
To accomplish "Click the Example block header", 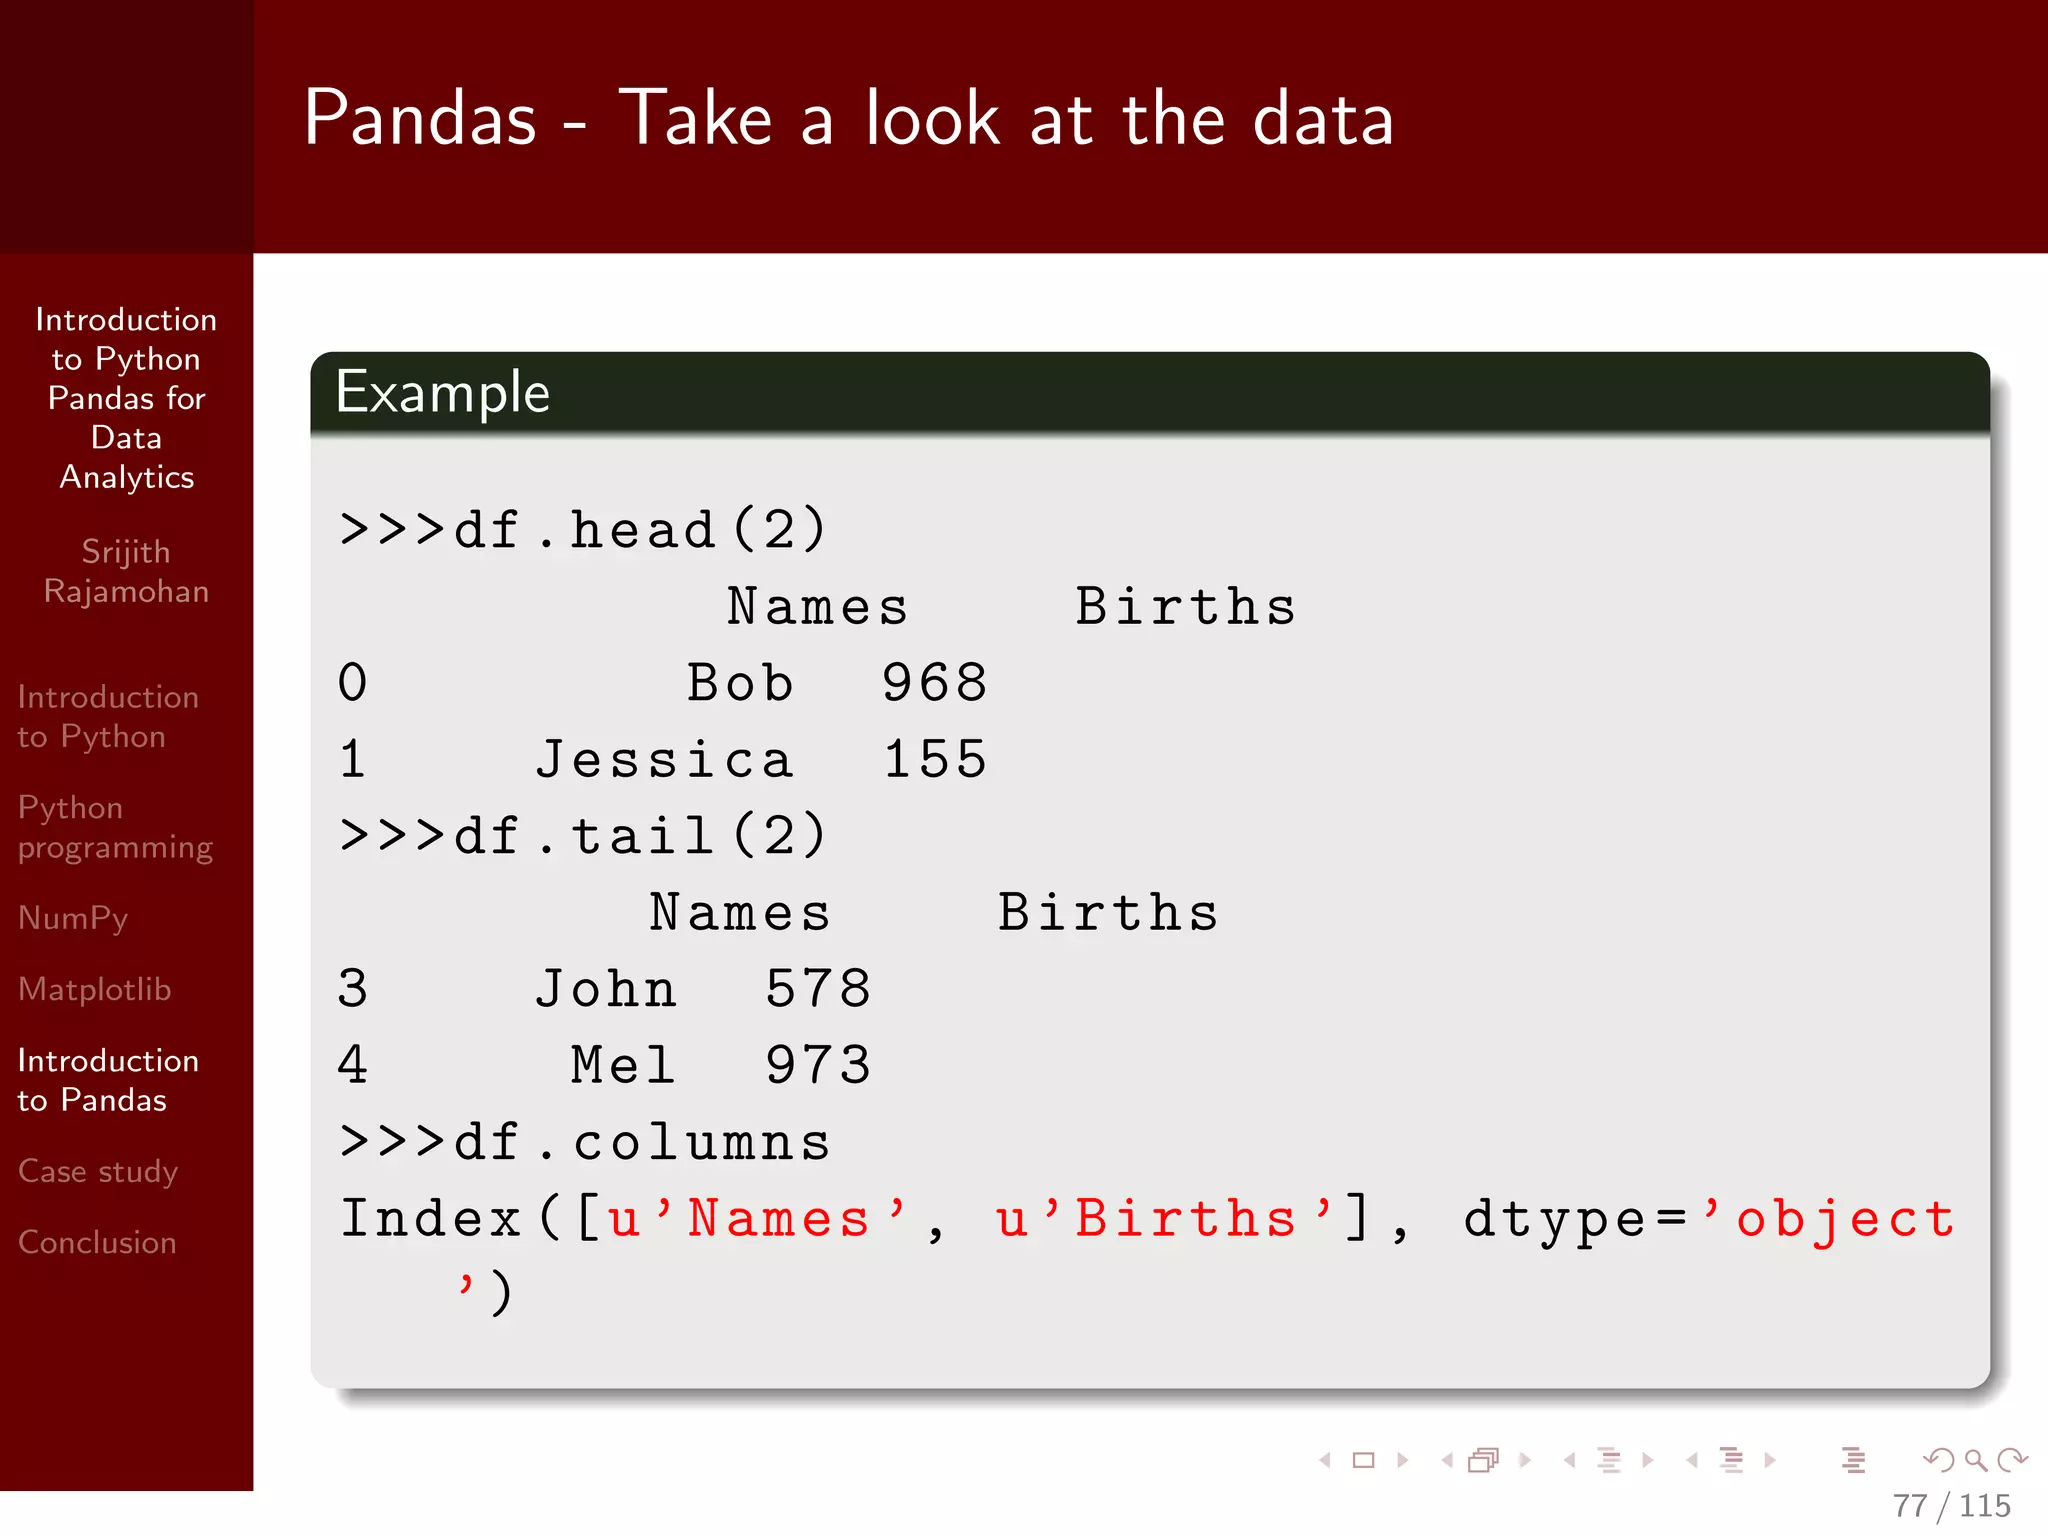I will pos(1150,392).
